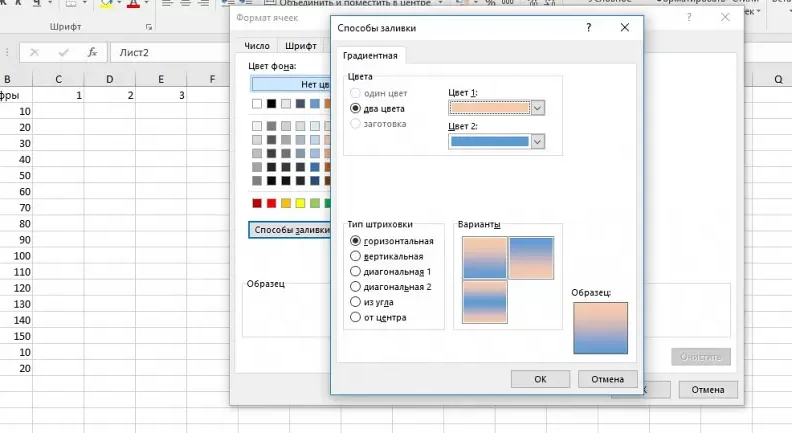Click the help question mark in Способы заливки
The height and width of the screenshot is (433, 792).
[587, 28]
